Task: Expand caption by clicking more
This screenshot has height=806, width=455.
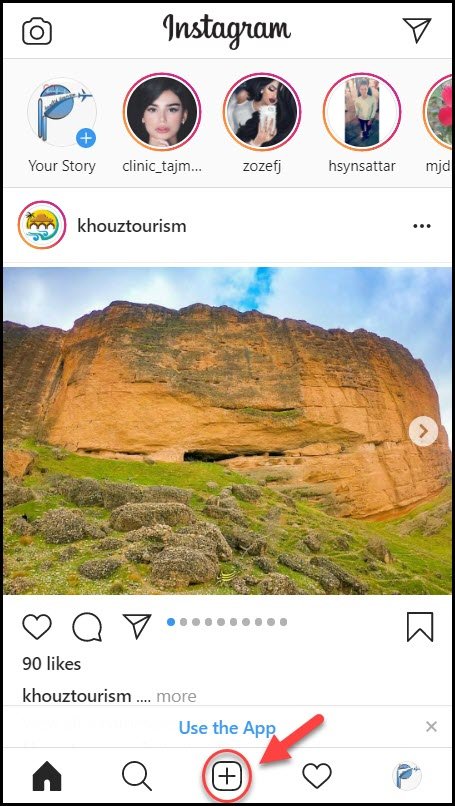Action: 176,697
